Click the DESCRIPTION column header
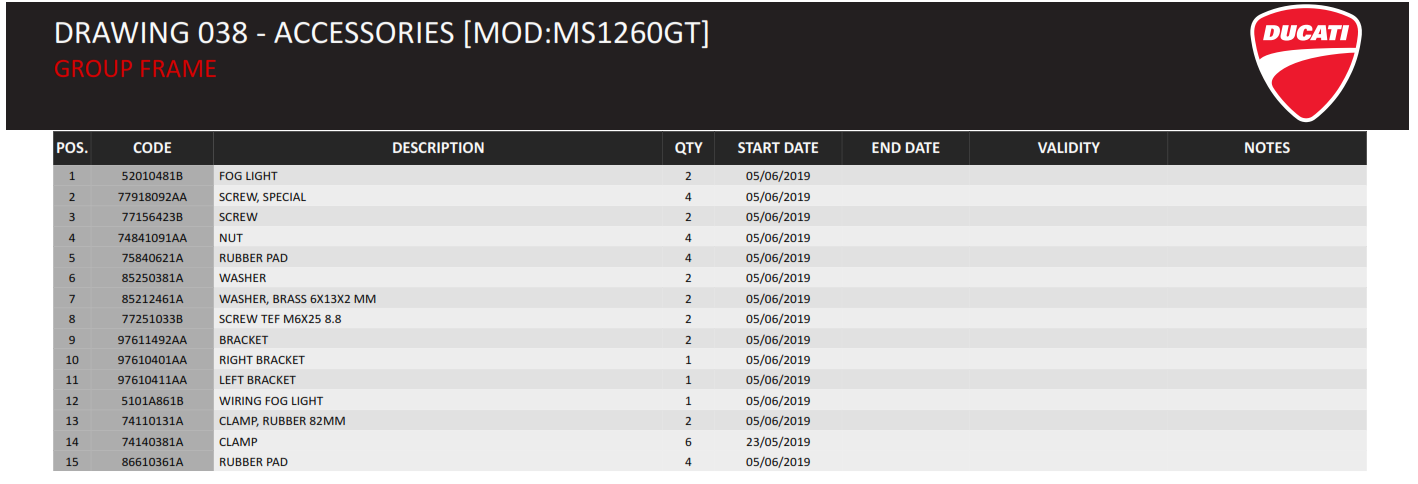Image resolution: width=1418 pixels, height=484 pixels. tap(438, 148)
